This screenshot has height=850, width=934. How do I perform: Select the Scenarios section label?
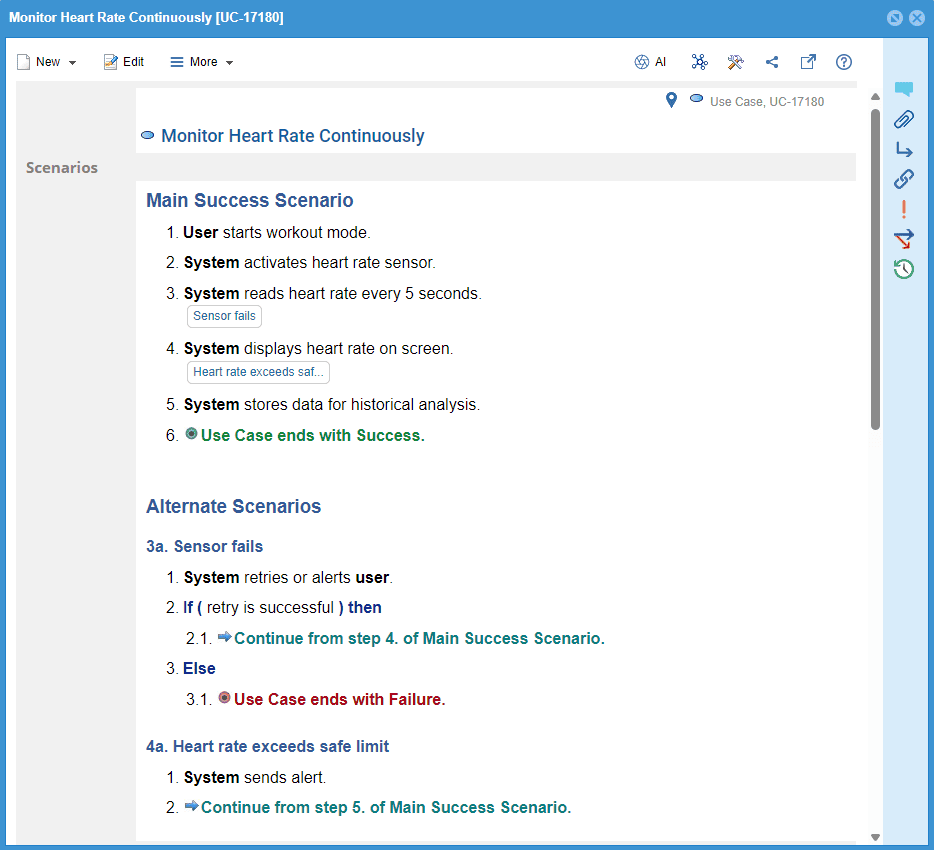point(62,167)
